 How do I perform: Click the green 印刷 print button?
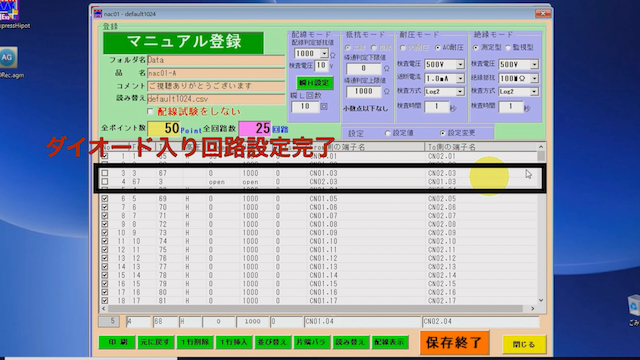coord(117,342)
